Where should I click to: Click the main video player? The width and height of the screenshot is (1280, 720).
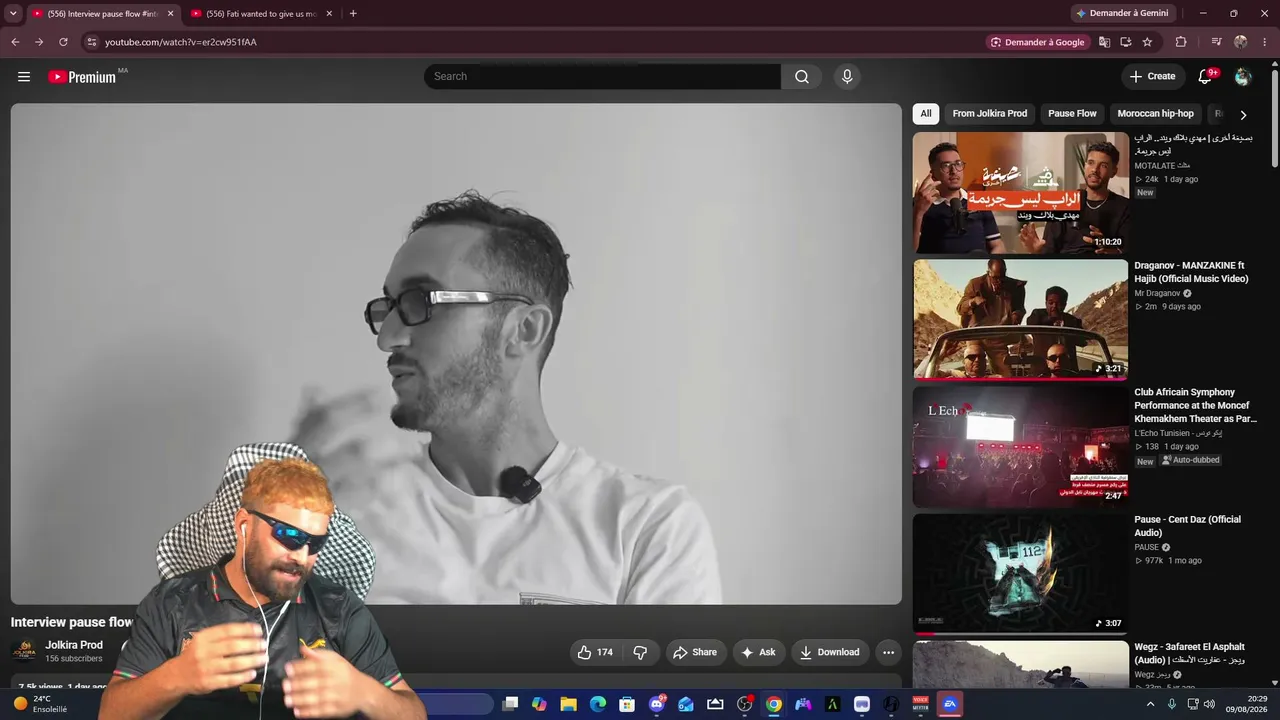[x=456, y=354]
